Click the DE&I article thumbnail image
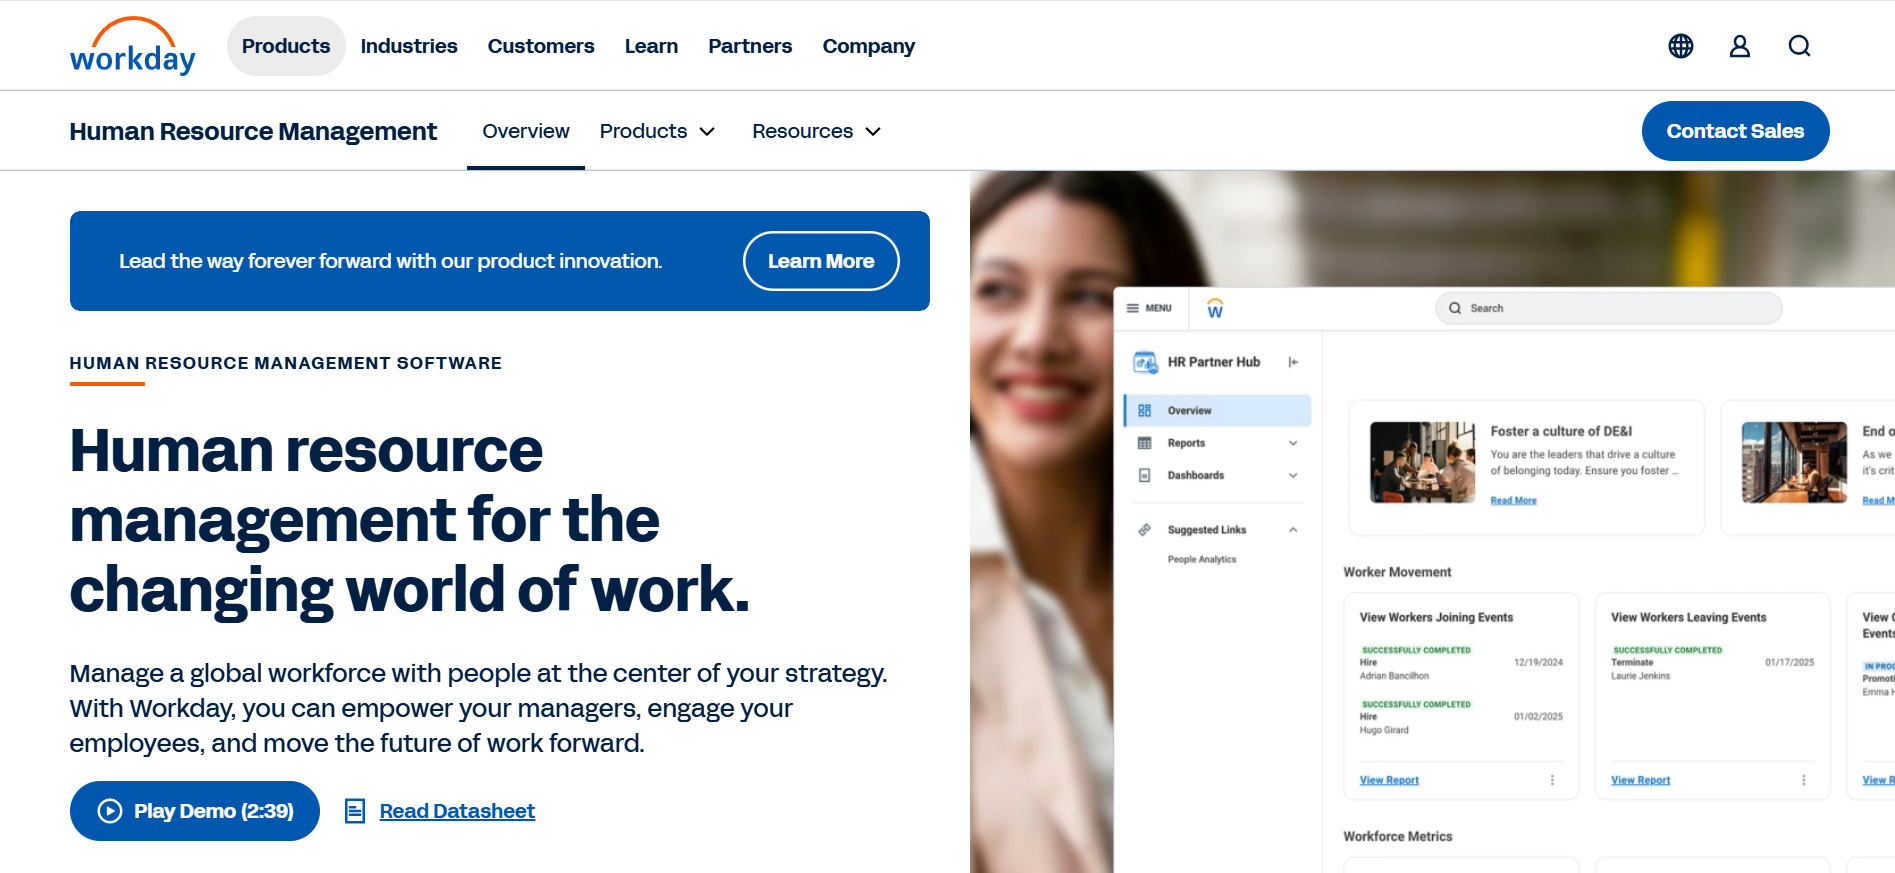Image resolution: width=1895 pixels, height=873 pixels. pyautogui.click(x=1422, y=462)
